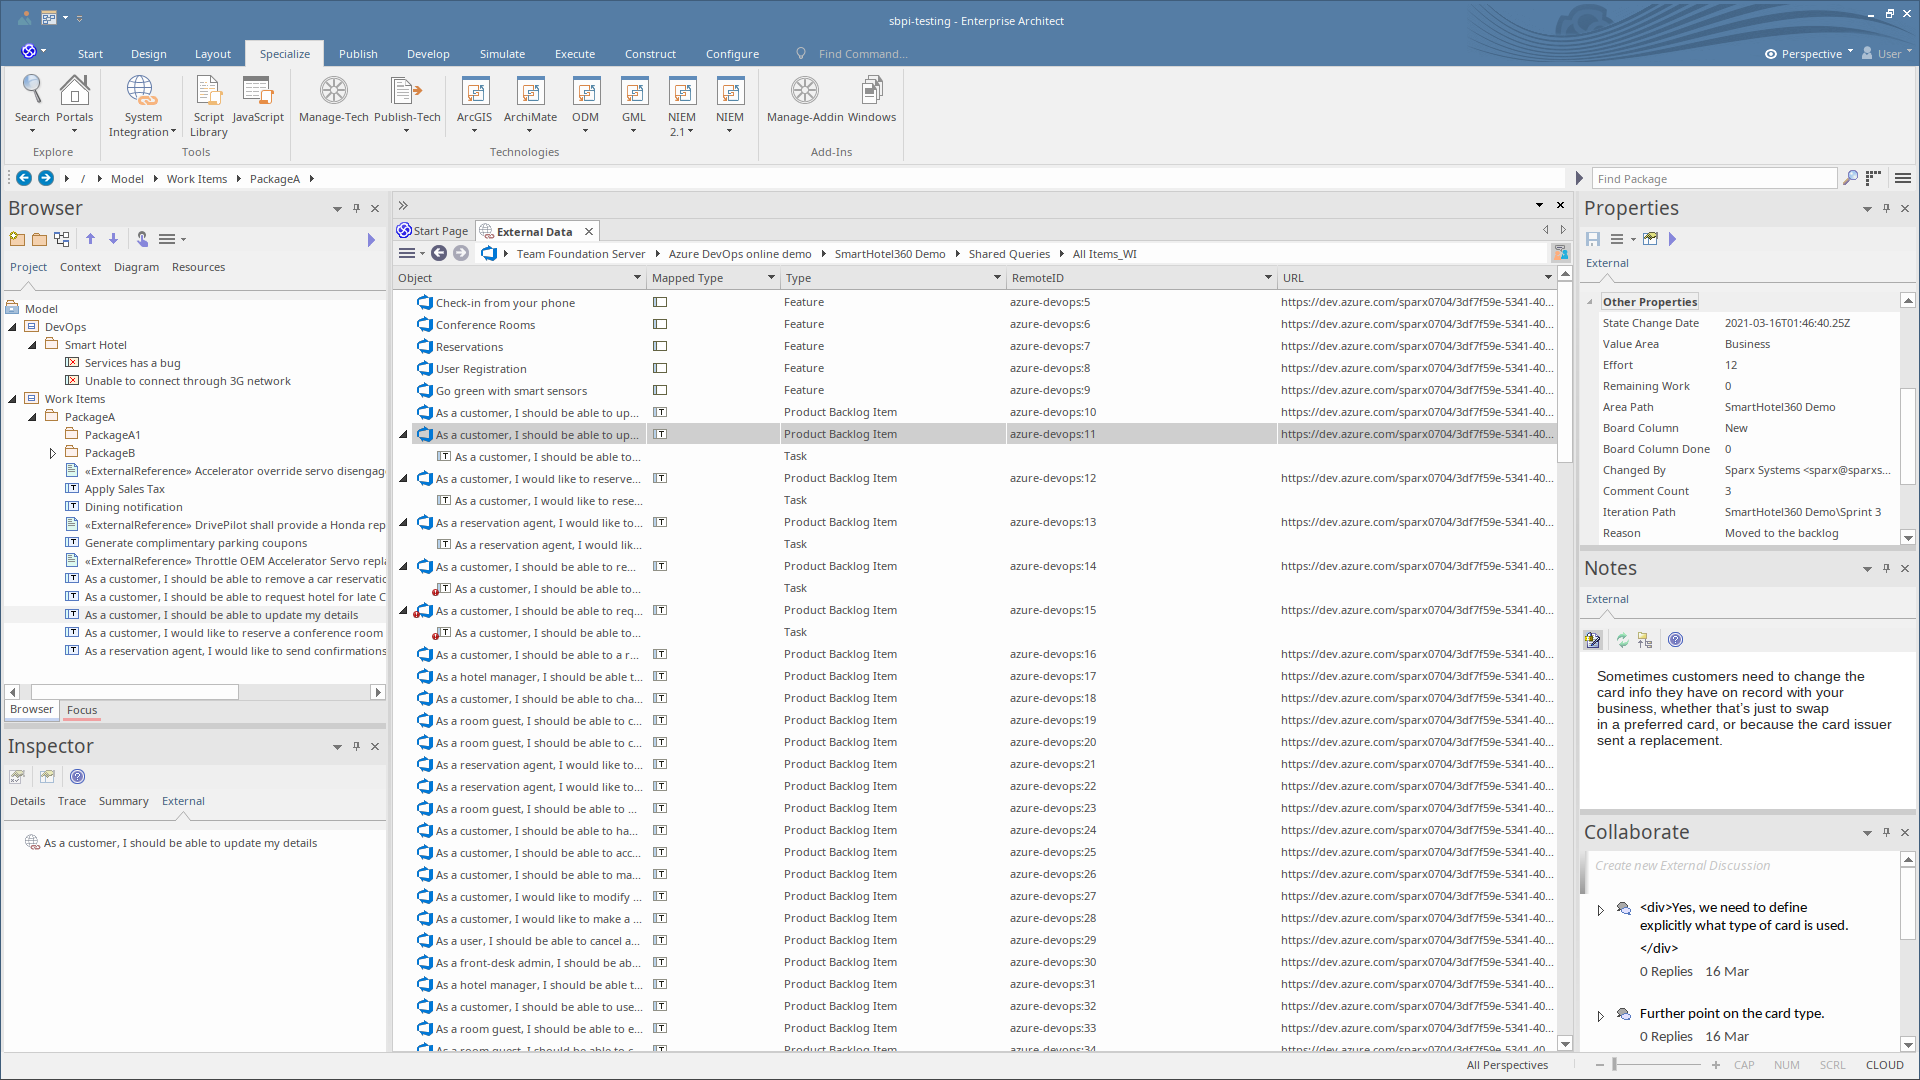
Task: Click the navigate forward arrow in breadcrumb bar
Action: pyautogui.click(x=46, y=178)
